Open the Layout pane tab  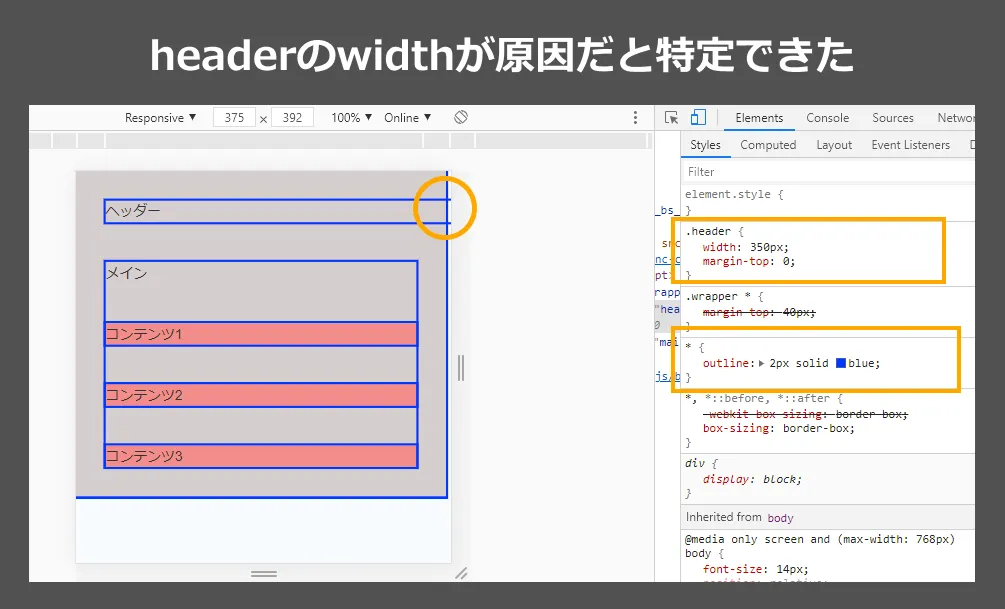pyautogui.click(x=834, y=145)
